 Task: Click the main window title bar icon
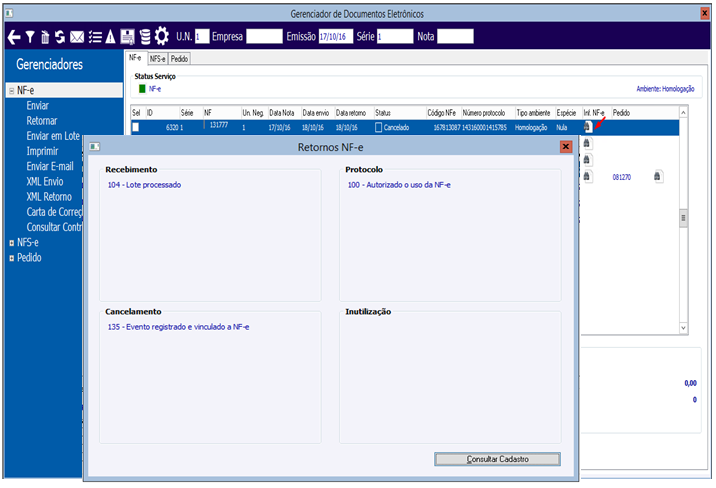pyautogui.click(x=9, y=13)
